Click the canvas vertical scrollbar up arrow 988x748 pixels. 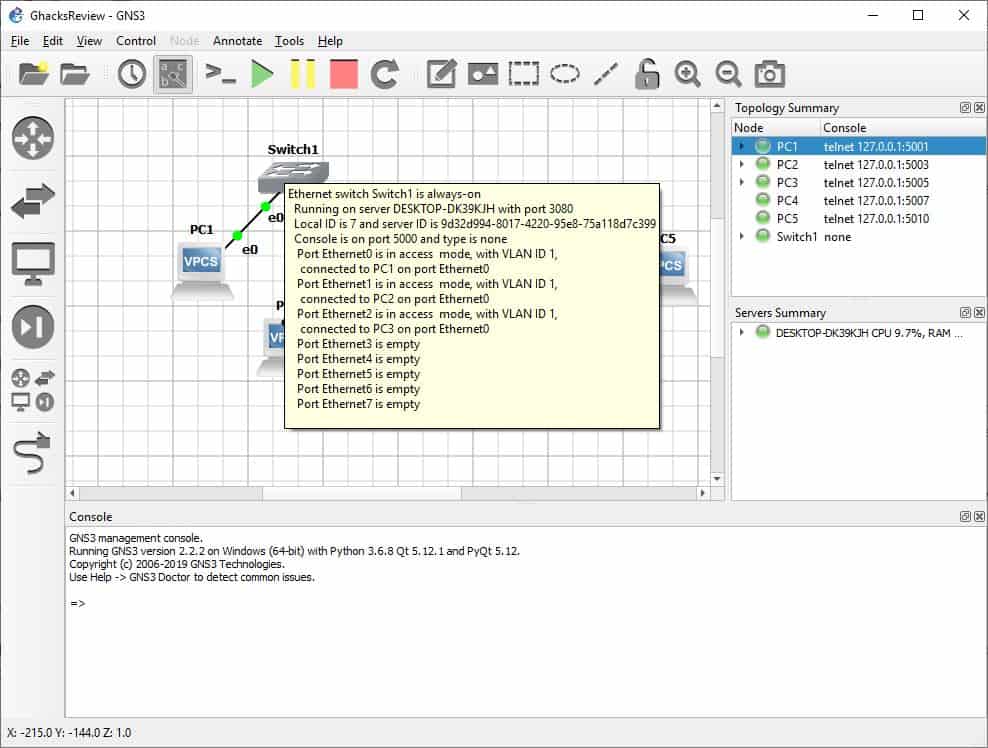pyautogui.click(x=717, y=106)
